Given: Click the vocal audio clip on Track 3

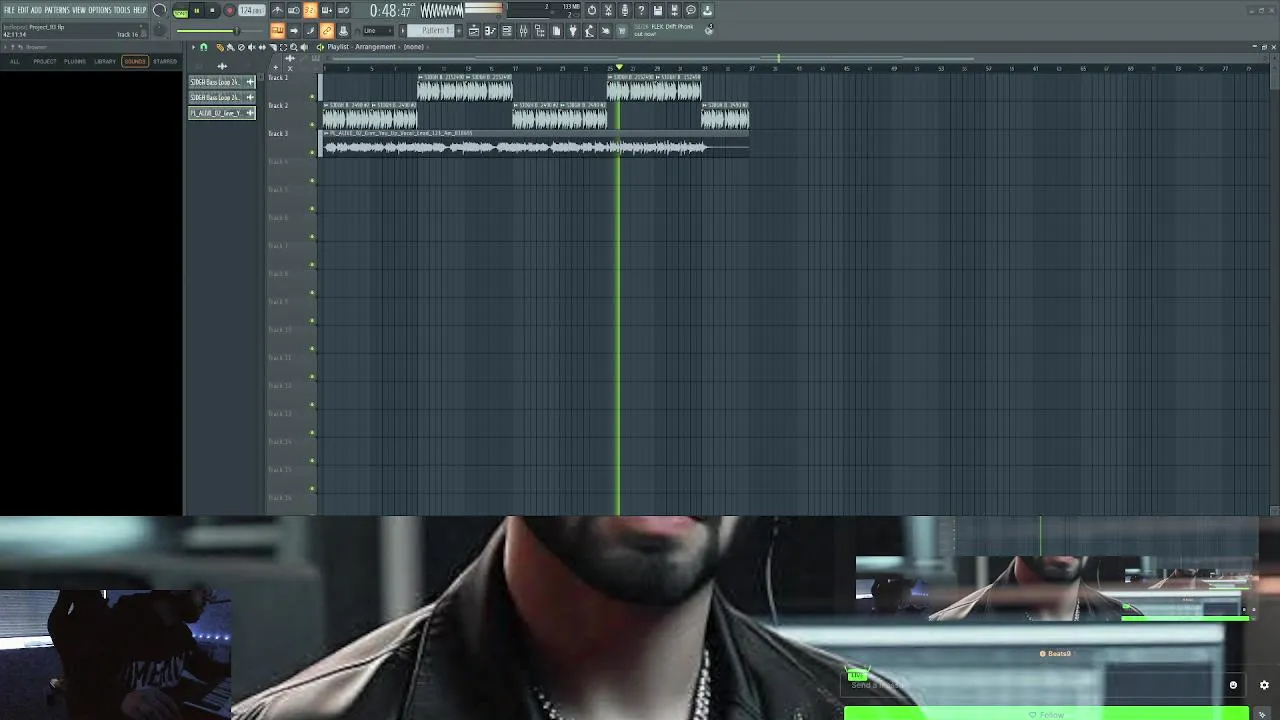Looking at the screenshot, I should (535, 145).
